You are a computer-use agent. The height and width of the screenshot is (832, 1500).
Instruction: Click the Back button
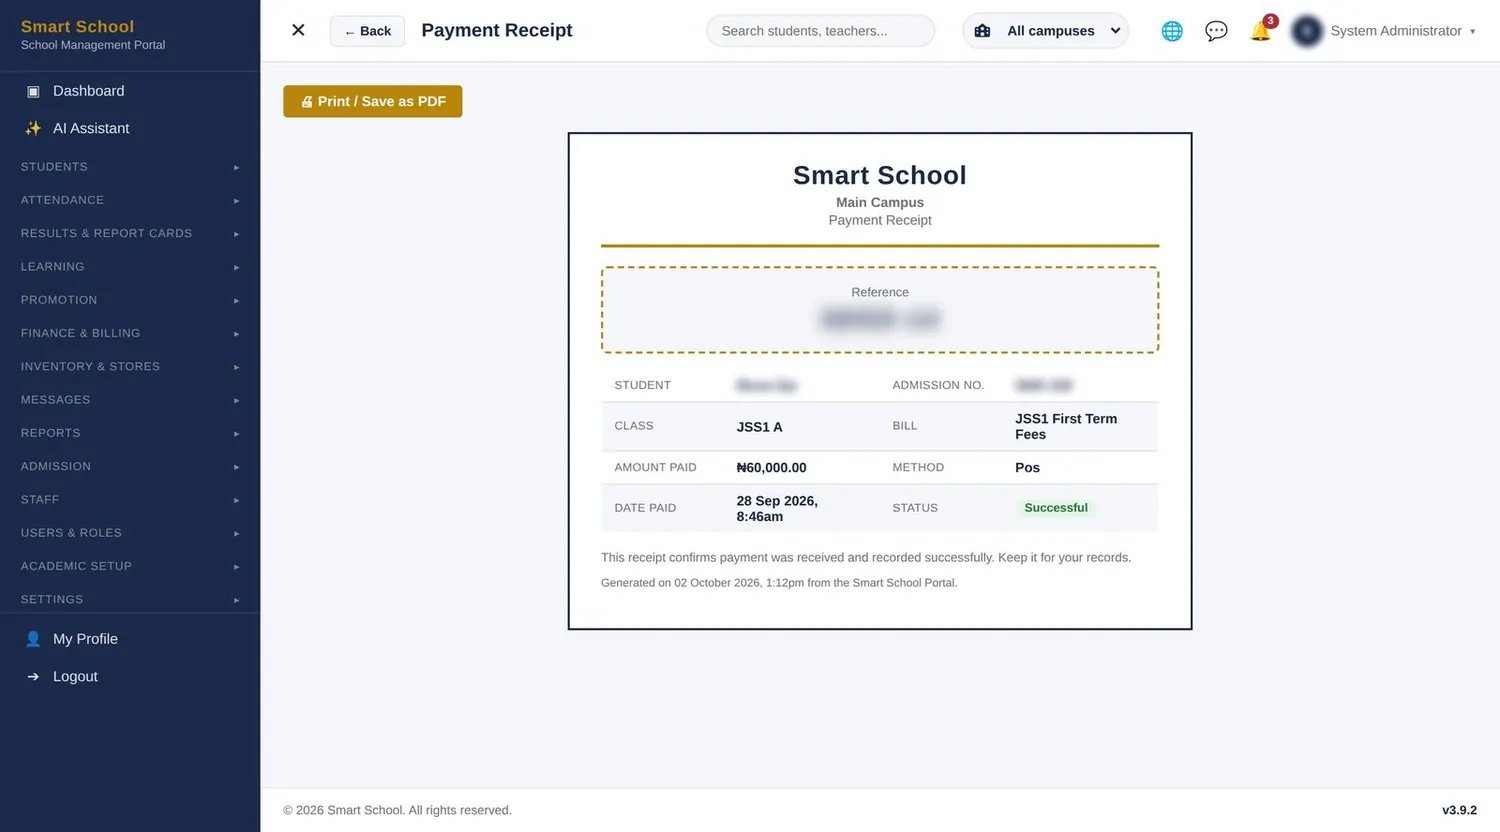(x=367, y=31)
